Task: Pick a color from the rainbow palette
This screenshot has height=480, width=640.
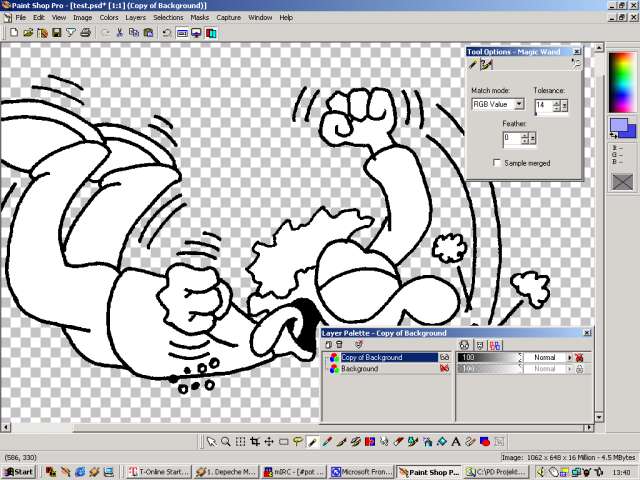Action: click(622, 82)
